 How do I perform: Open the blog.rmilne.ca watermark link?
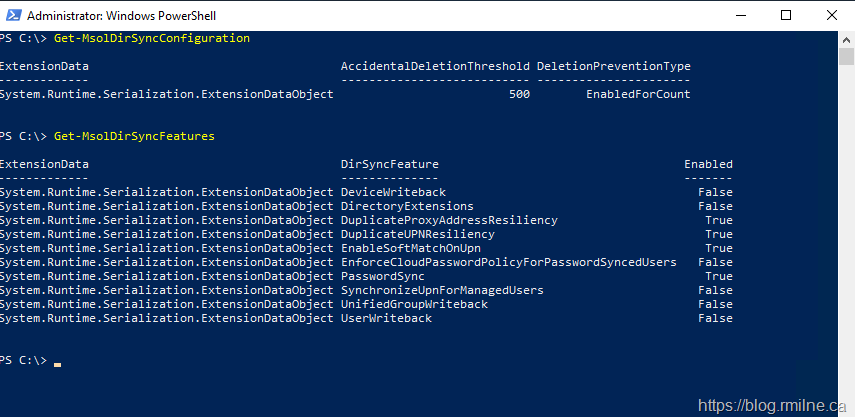[772, 405]
